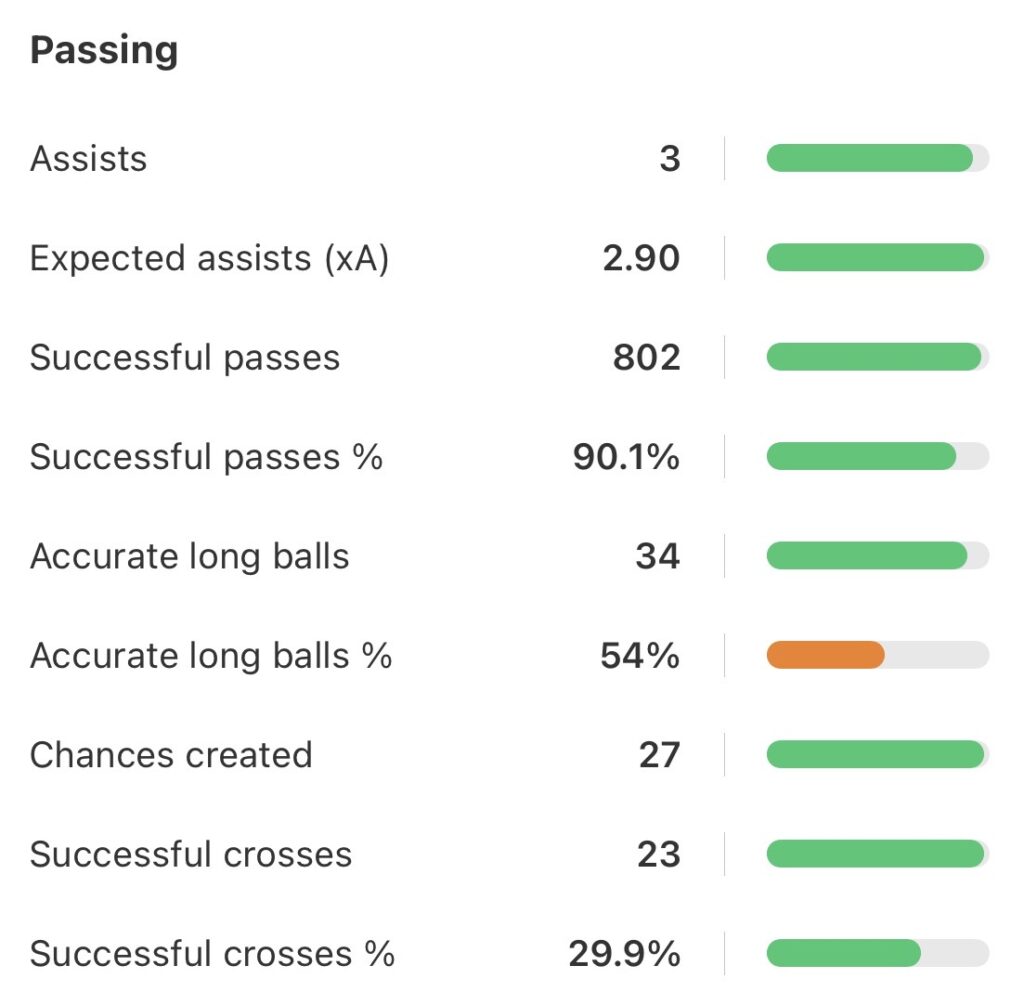Select the Successful passes % label
This screenshot has width=1024, height=1005.
tap(206, 457)
